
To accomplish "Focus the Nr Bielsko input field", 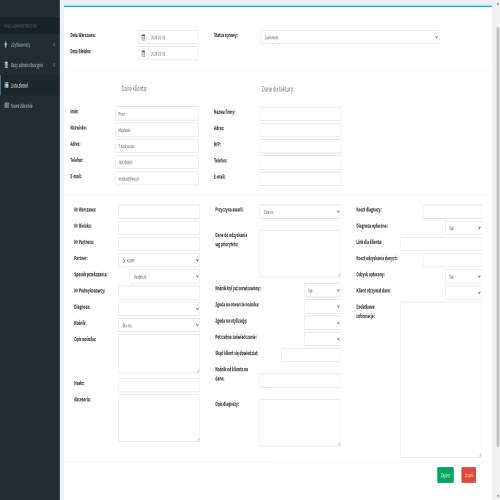I will point(159,228).
